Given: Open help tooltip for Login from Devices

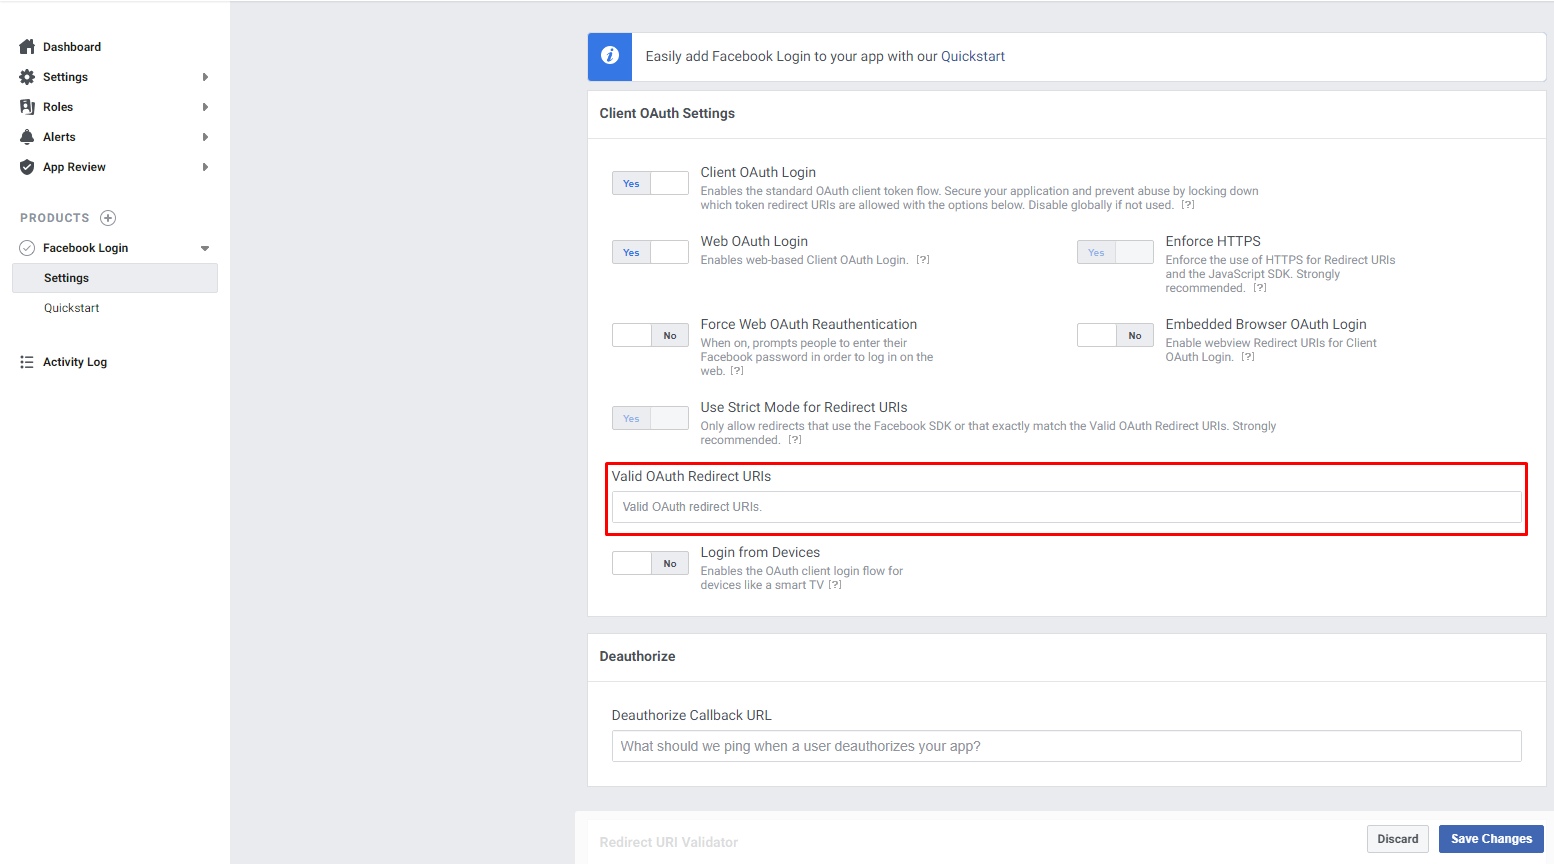Looking at the screenshot, I should 835,585.
